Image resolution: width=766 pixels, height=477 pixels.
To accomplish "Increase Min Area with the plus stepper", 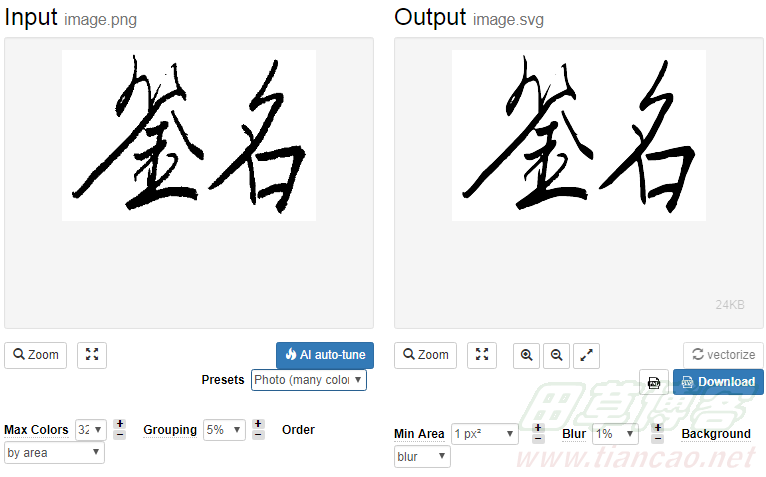I will pyautogui.click(x=538, y=428).
